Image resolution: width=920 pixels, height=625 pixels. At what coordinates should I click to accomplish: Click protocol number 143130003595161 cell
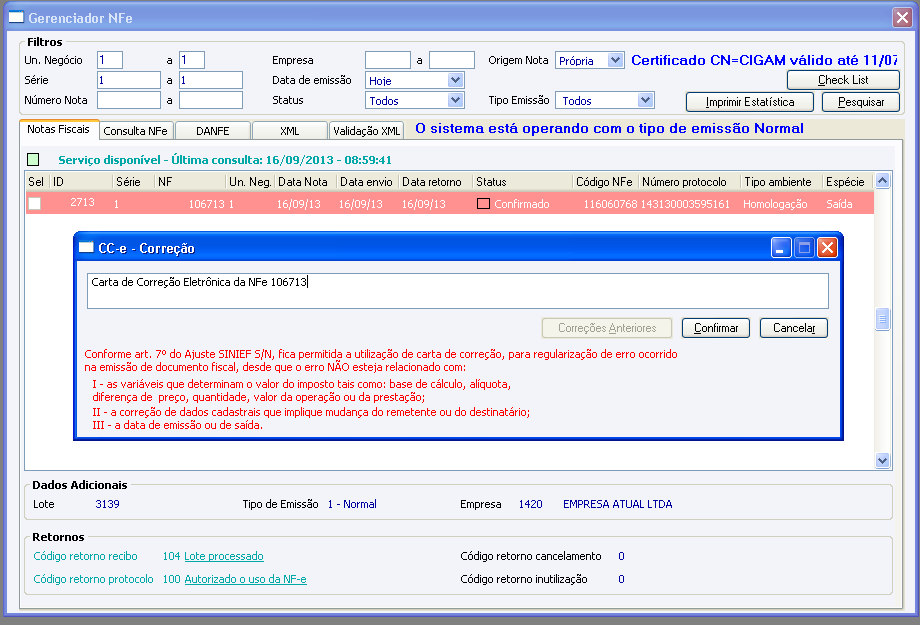pos(685,204)
